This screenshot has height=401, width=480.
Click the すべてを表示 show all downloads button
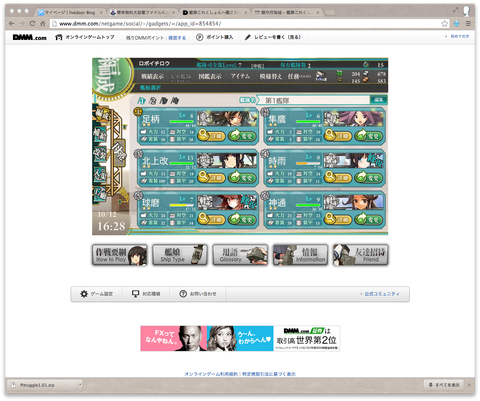445,385
